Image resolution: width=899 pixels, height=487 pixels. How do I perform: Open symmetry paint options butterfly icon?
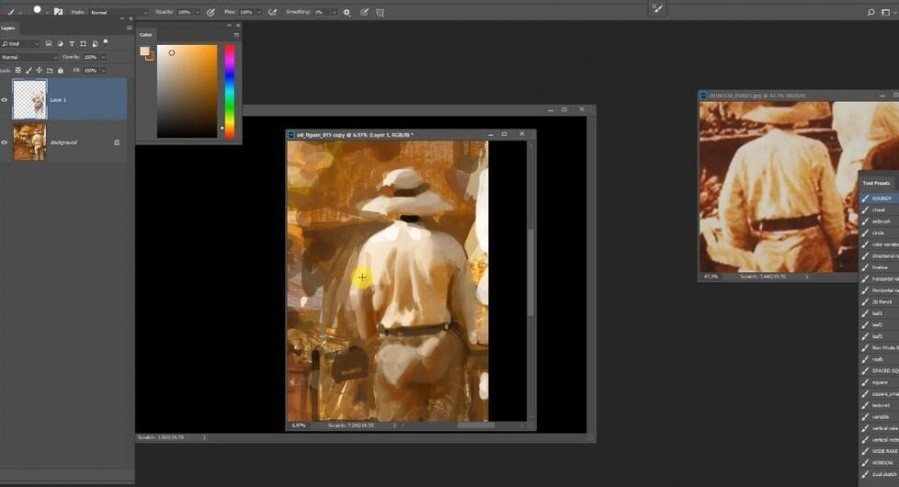380,12
